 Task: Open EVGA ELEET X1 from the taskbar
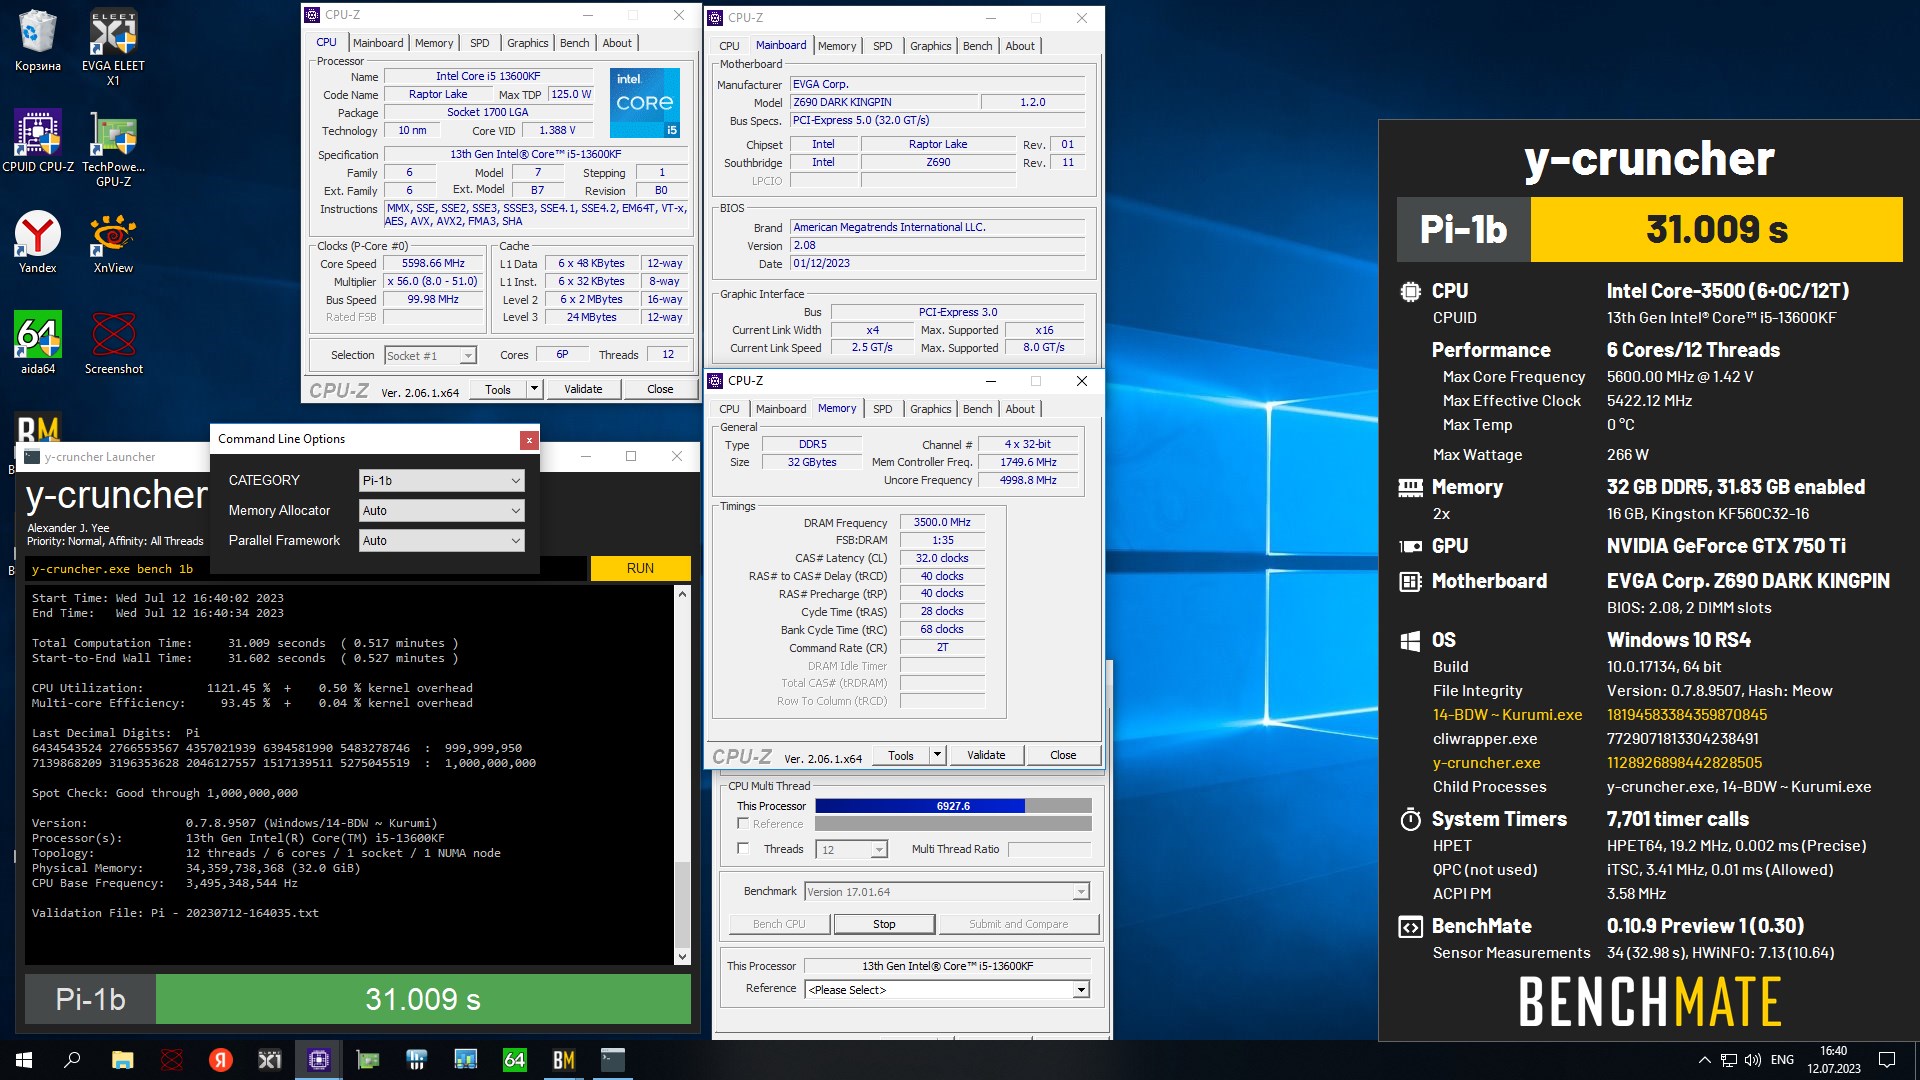pos(270,1060)
